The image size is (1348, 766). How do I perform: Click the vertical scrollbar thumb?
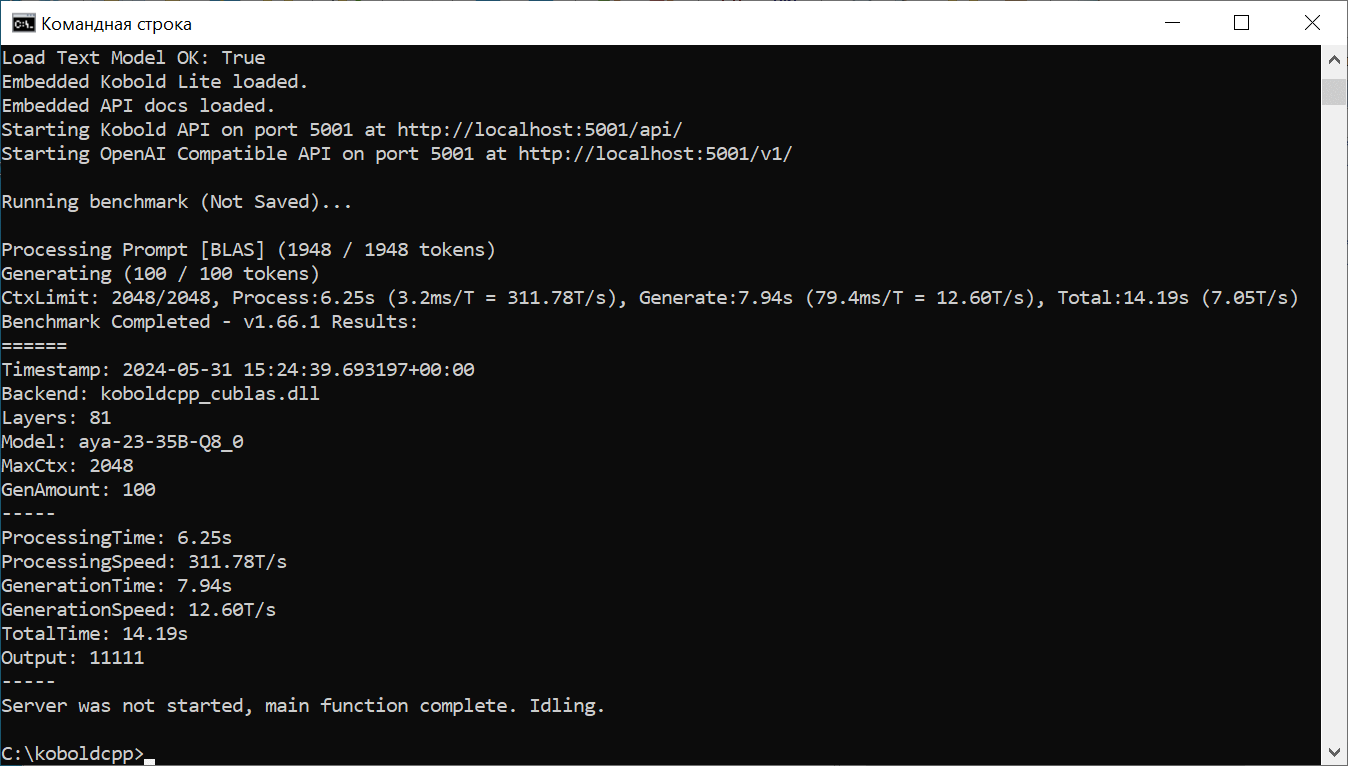[x=1334, y=92]
